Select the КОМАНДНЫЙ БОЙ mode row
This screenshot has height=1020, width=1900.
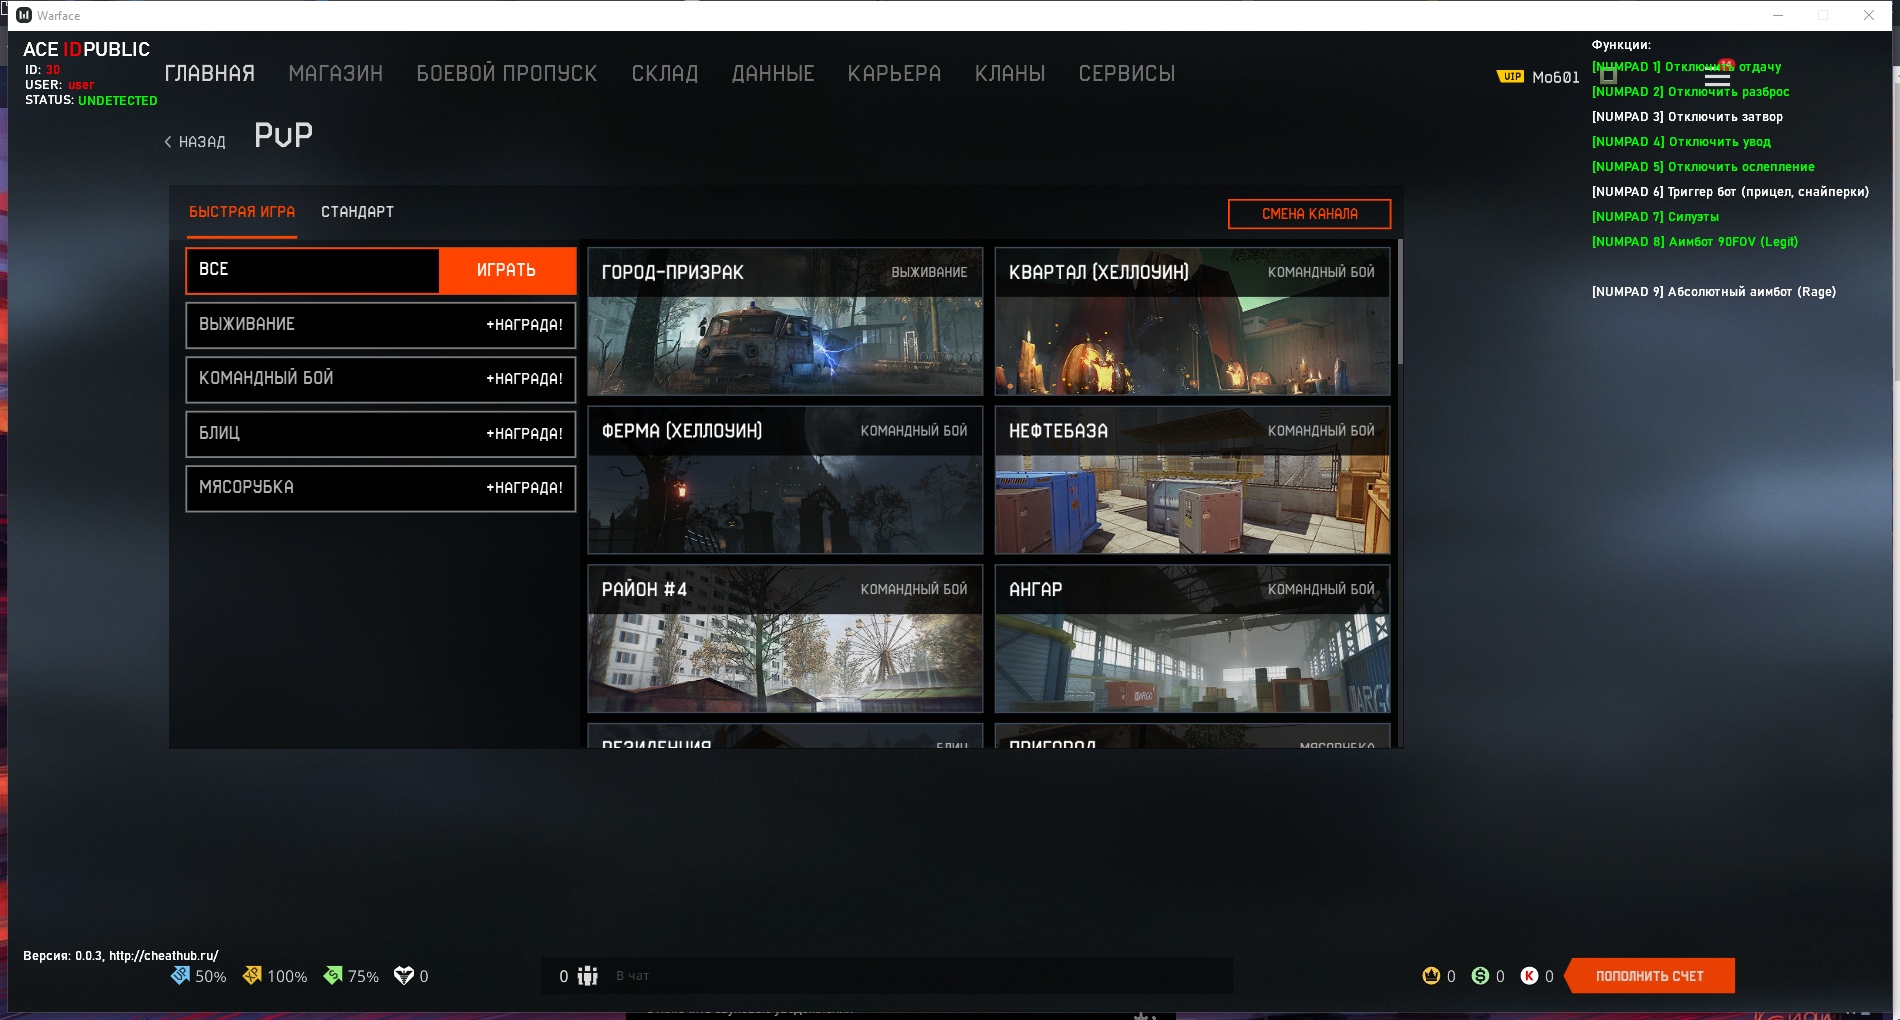(380, 379)
